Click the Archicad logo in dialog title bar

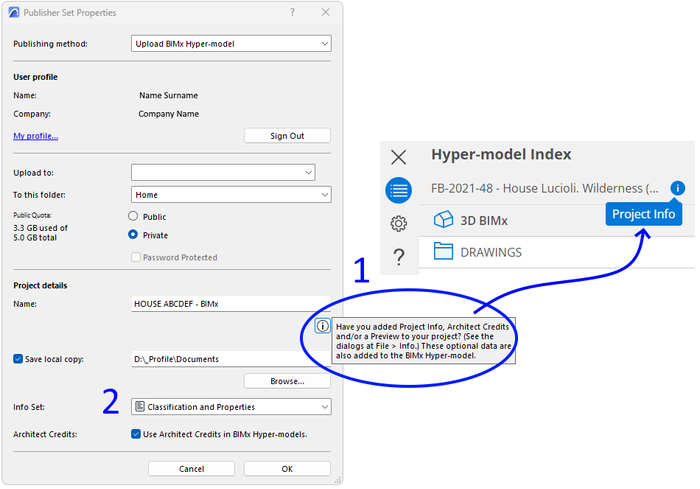tap(14, 13)
